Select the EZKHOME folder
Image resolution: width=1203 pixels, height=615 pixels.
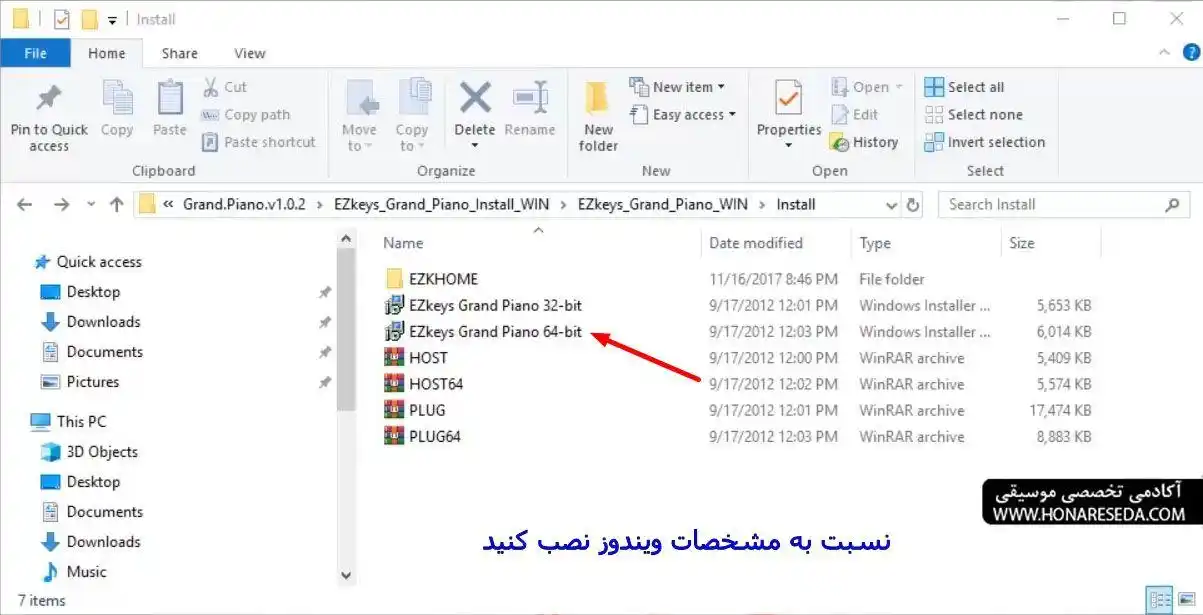pos(443,279)
